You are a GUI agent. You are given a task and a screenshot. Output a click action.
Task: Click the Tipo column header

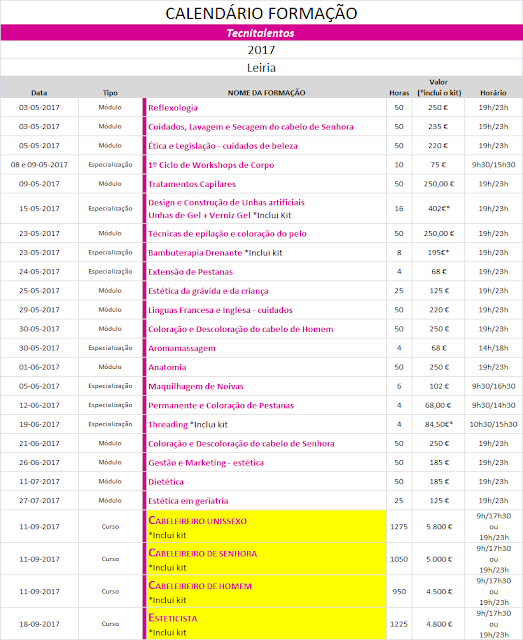[x=110, y=93]
